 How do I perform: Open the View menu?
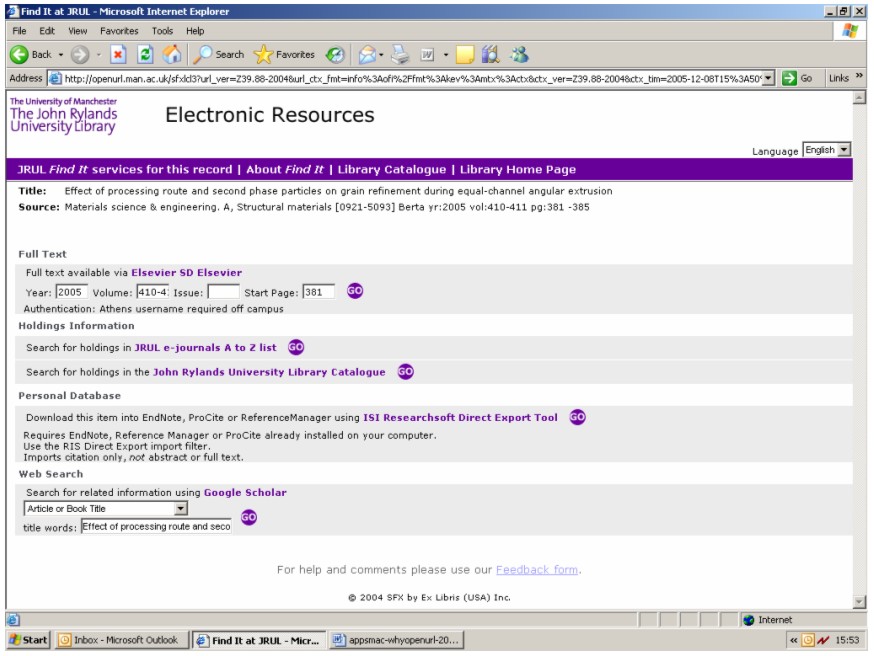(x=77, y=31)
